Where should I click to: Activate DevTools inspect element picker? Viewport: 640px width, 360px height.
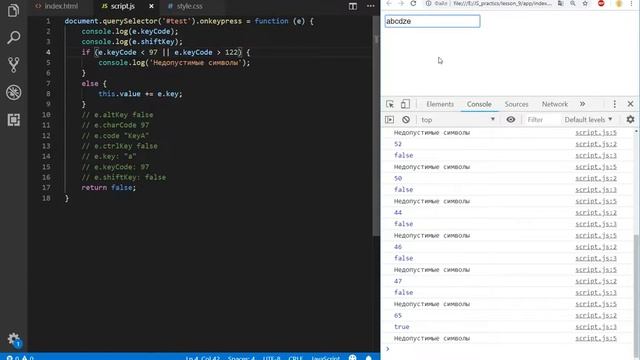click(390, 104)
